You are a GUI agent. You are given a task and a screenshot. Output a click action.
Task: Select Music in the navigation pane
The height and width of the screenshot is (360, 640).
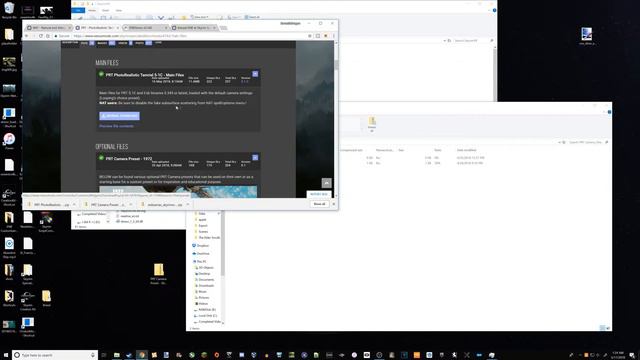pyautogui.click(x=202, y=292)
